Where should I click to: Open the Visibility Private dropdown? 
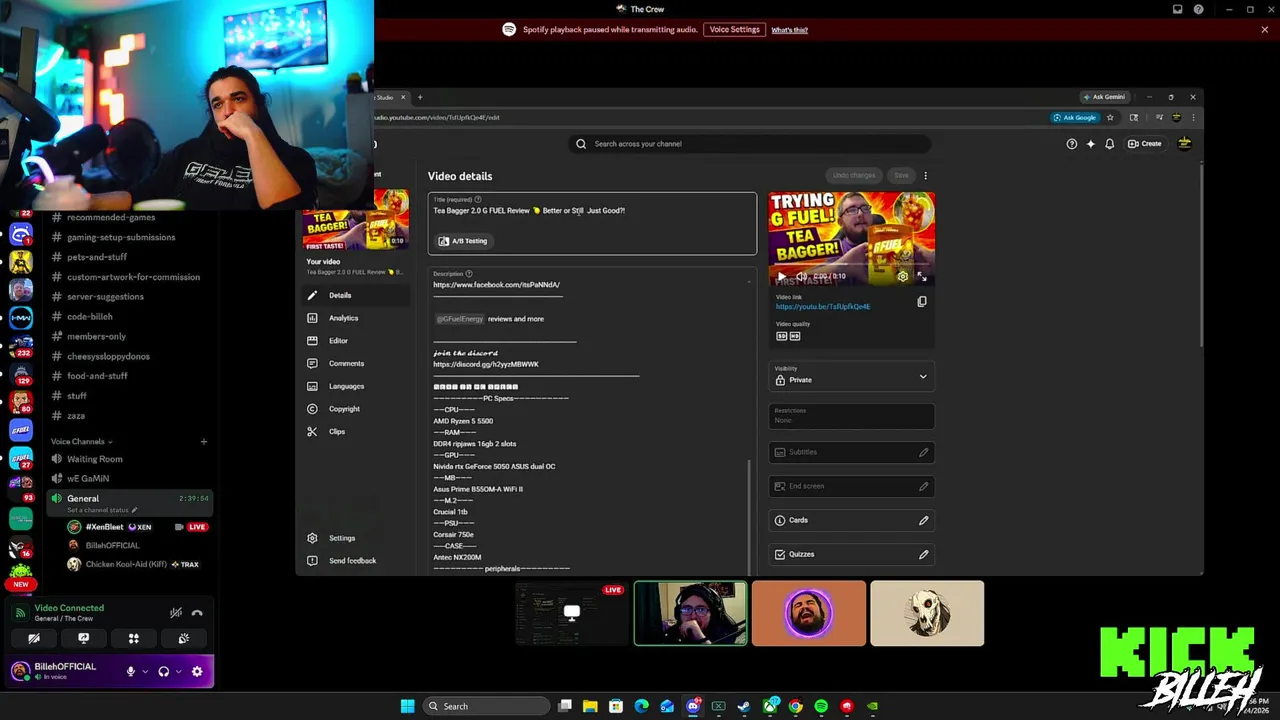click(x=852, y=376)
